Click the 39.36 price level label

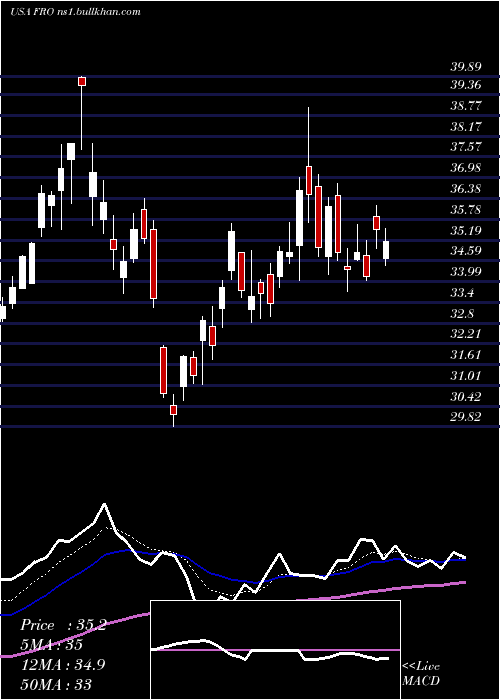466,85
